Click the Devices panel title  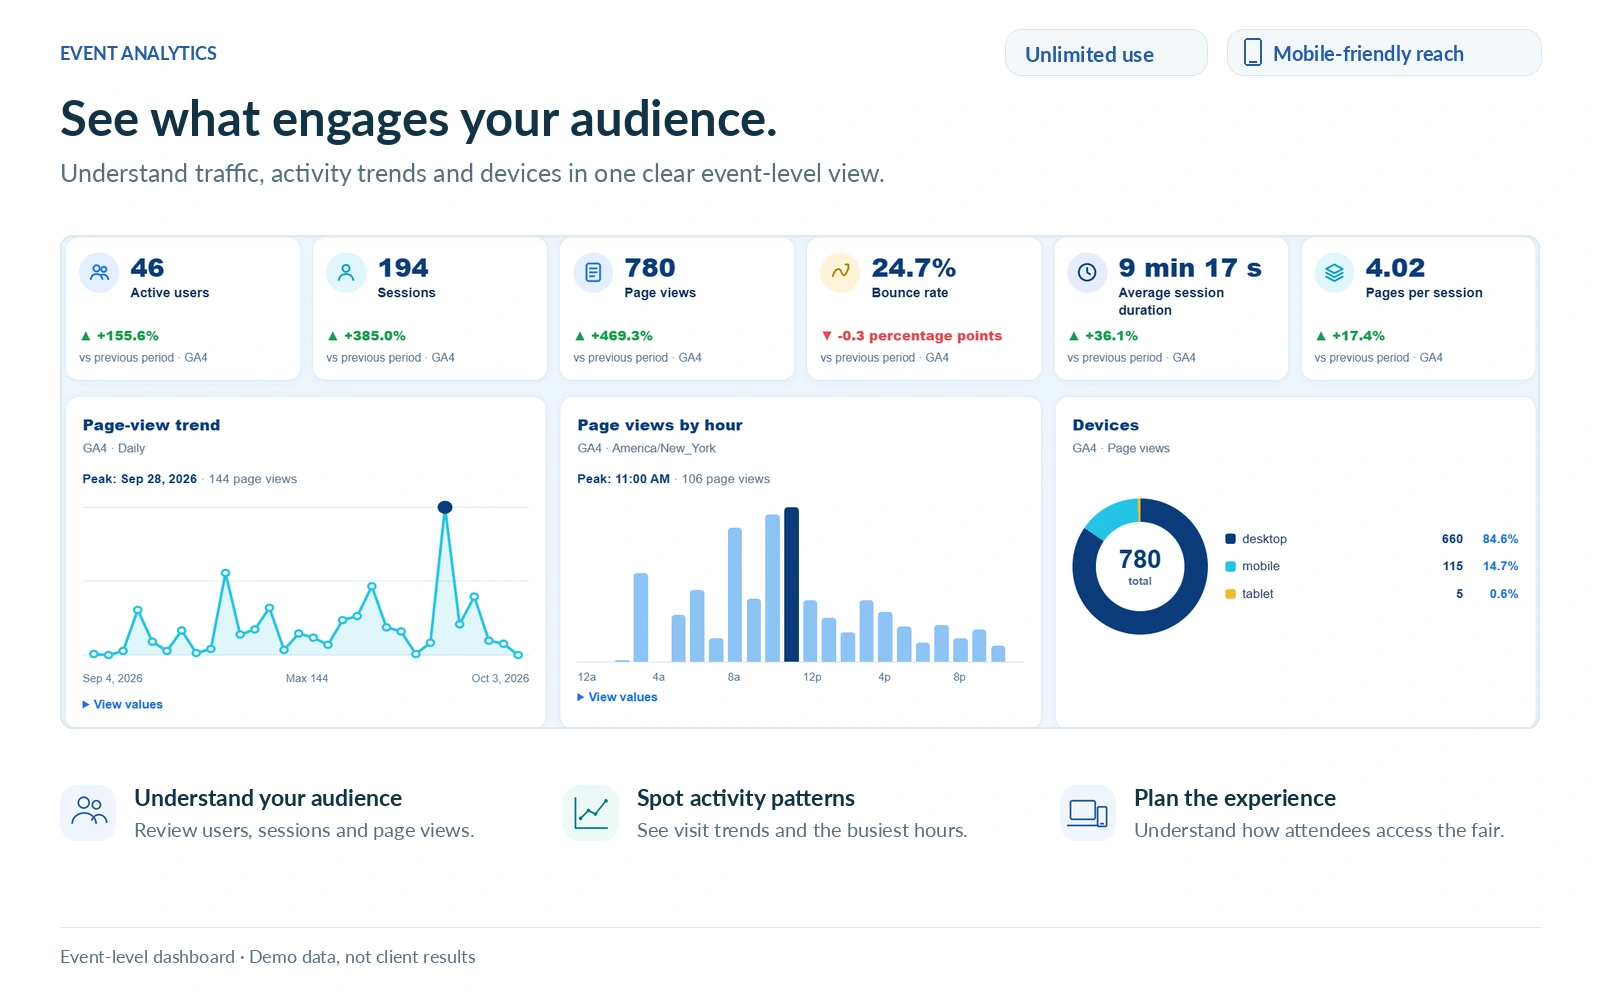(1105, 425)
